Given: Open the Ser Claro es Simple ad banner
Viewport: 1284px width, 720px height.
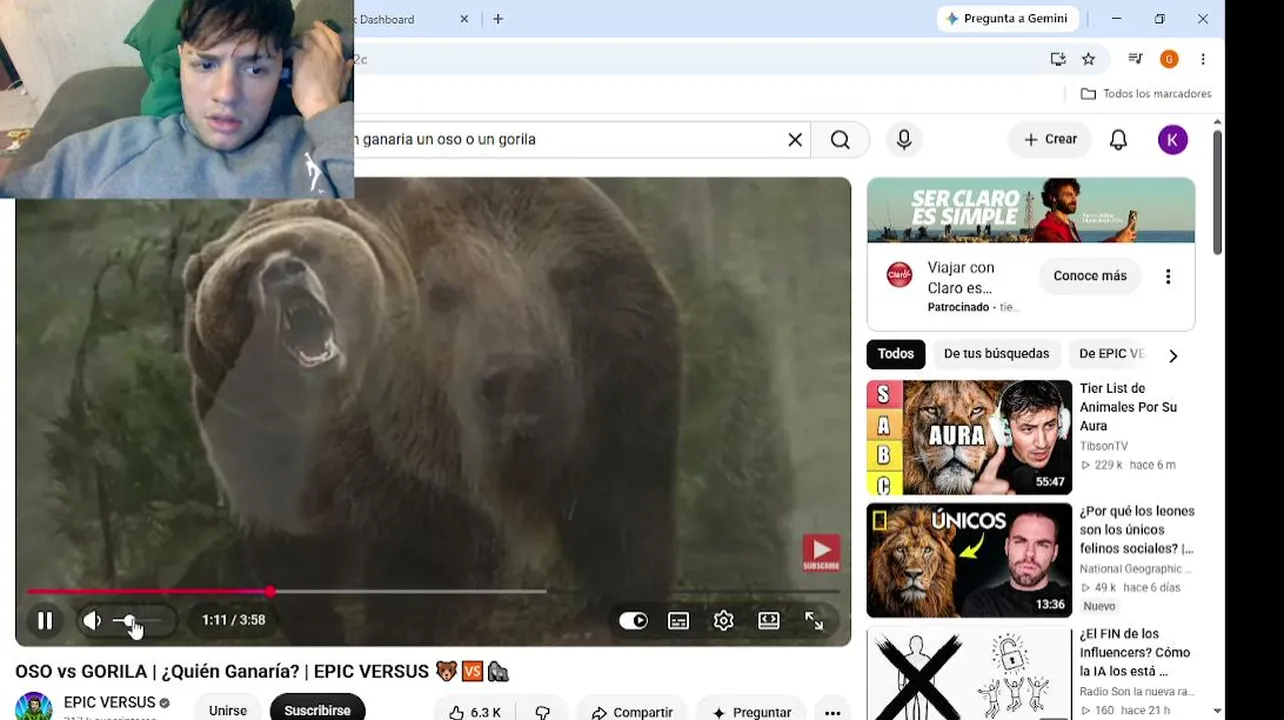Looking at the screenshot, I should click(1031, 210).
